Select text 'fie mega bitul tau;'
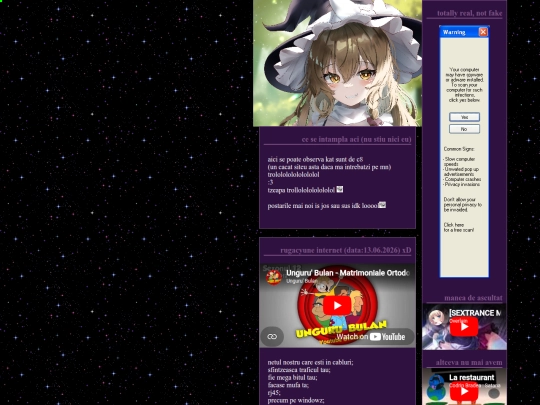The width and height of the screenshot is (540, 405). [292, 377]
